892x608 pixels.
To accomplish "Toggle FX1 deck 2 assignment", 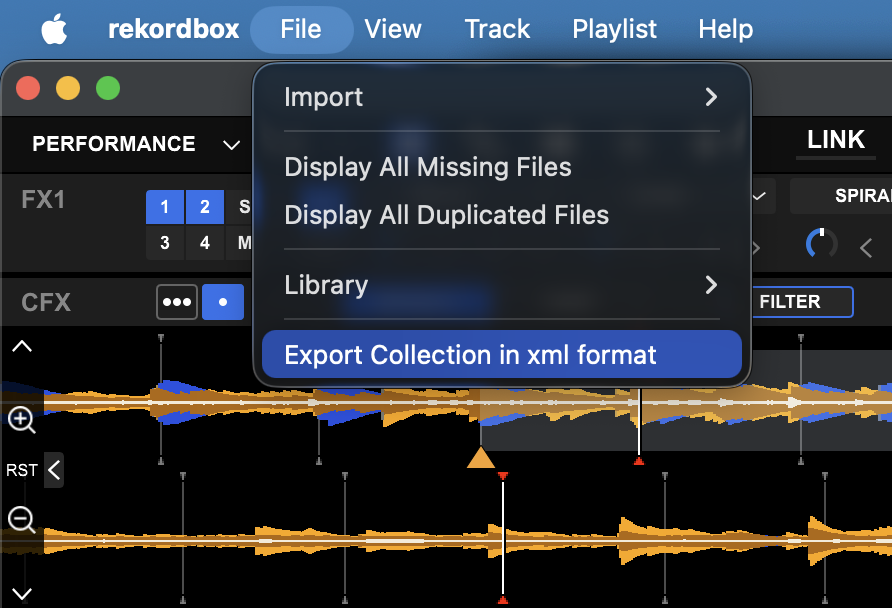I will (205, 206).
